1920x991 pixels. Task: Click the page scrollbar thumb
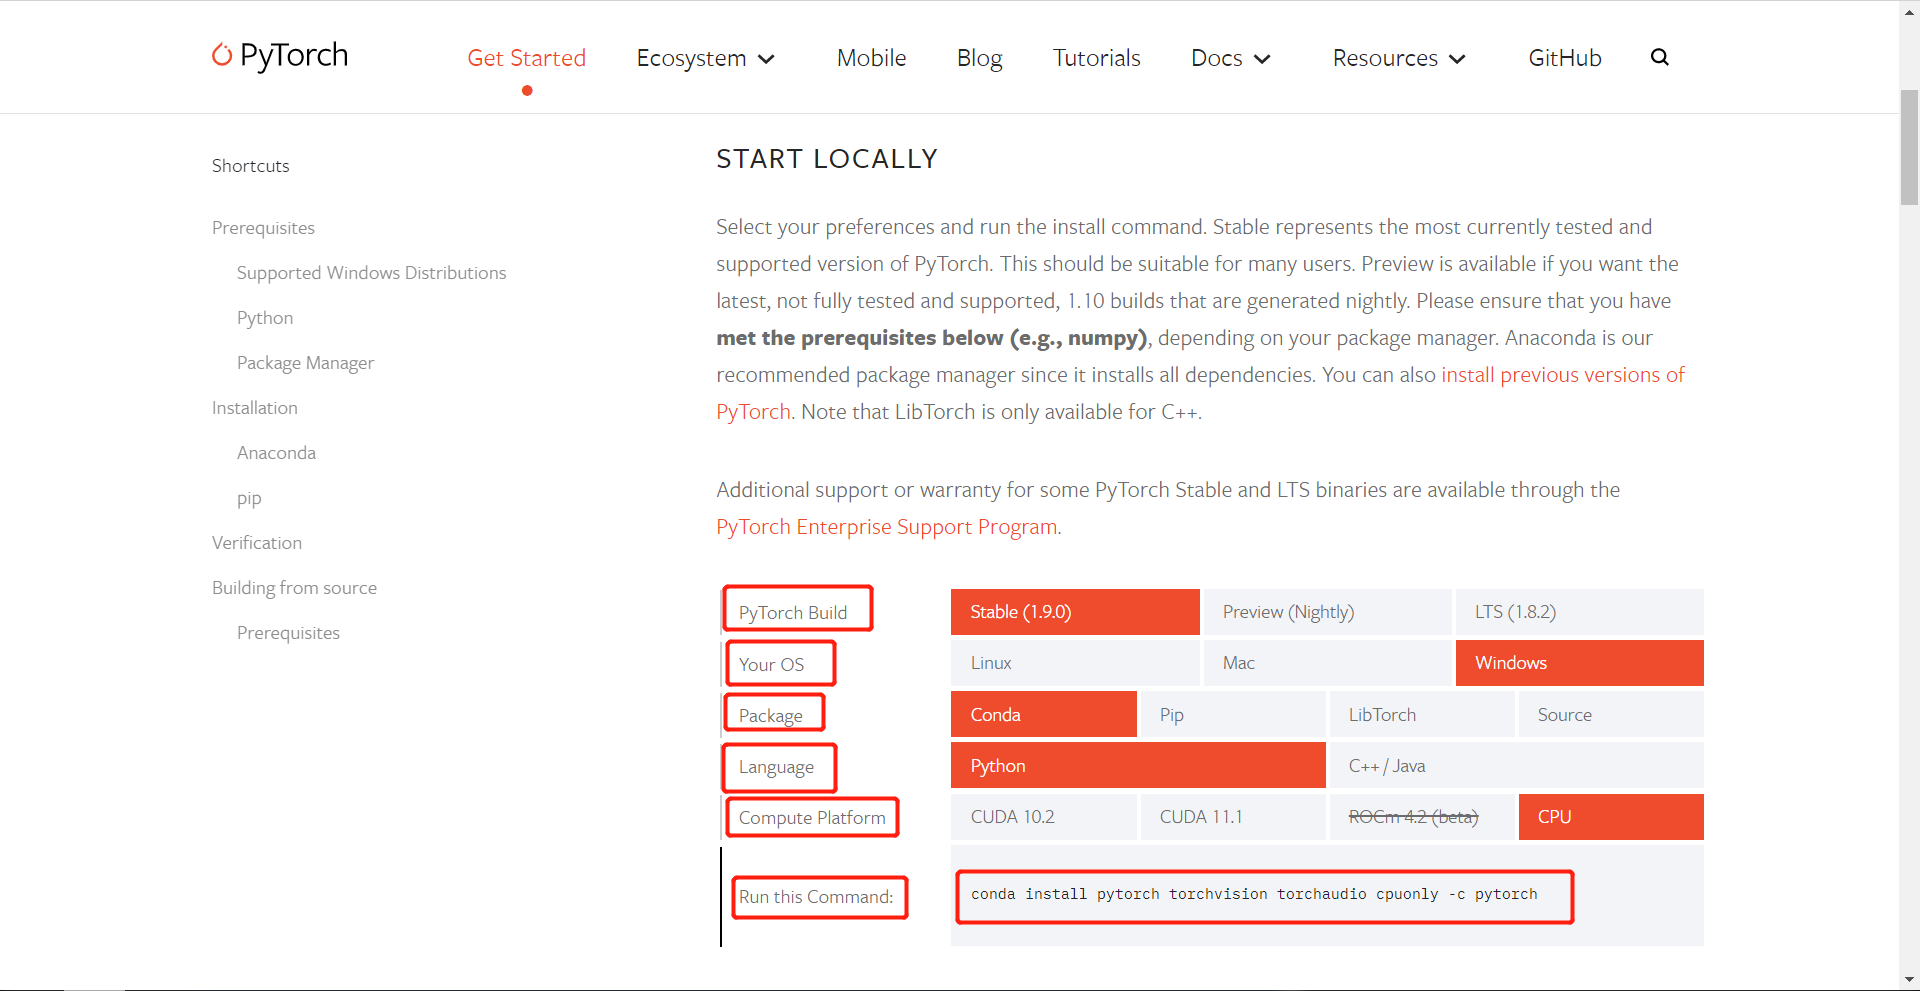(1909, 147)
